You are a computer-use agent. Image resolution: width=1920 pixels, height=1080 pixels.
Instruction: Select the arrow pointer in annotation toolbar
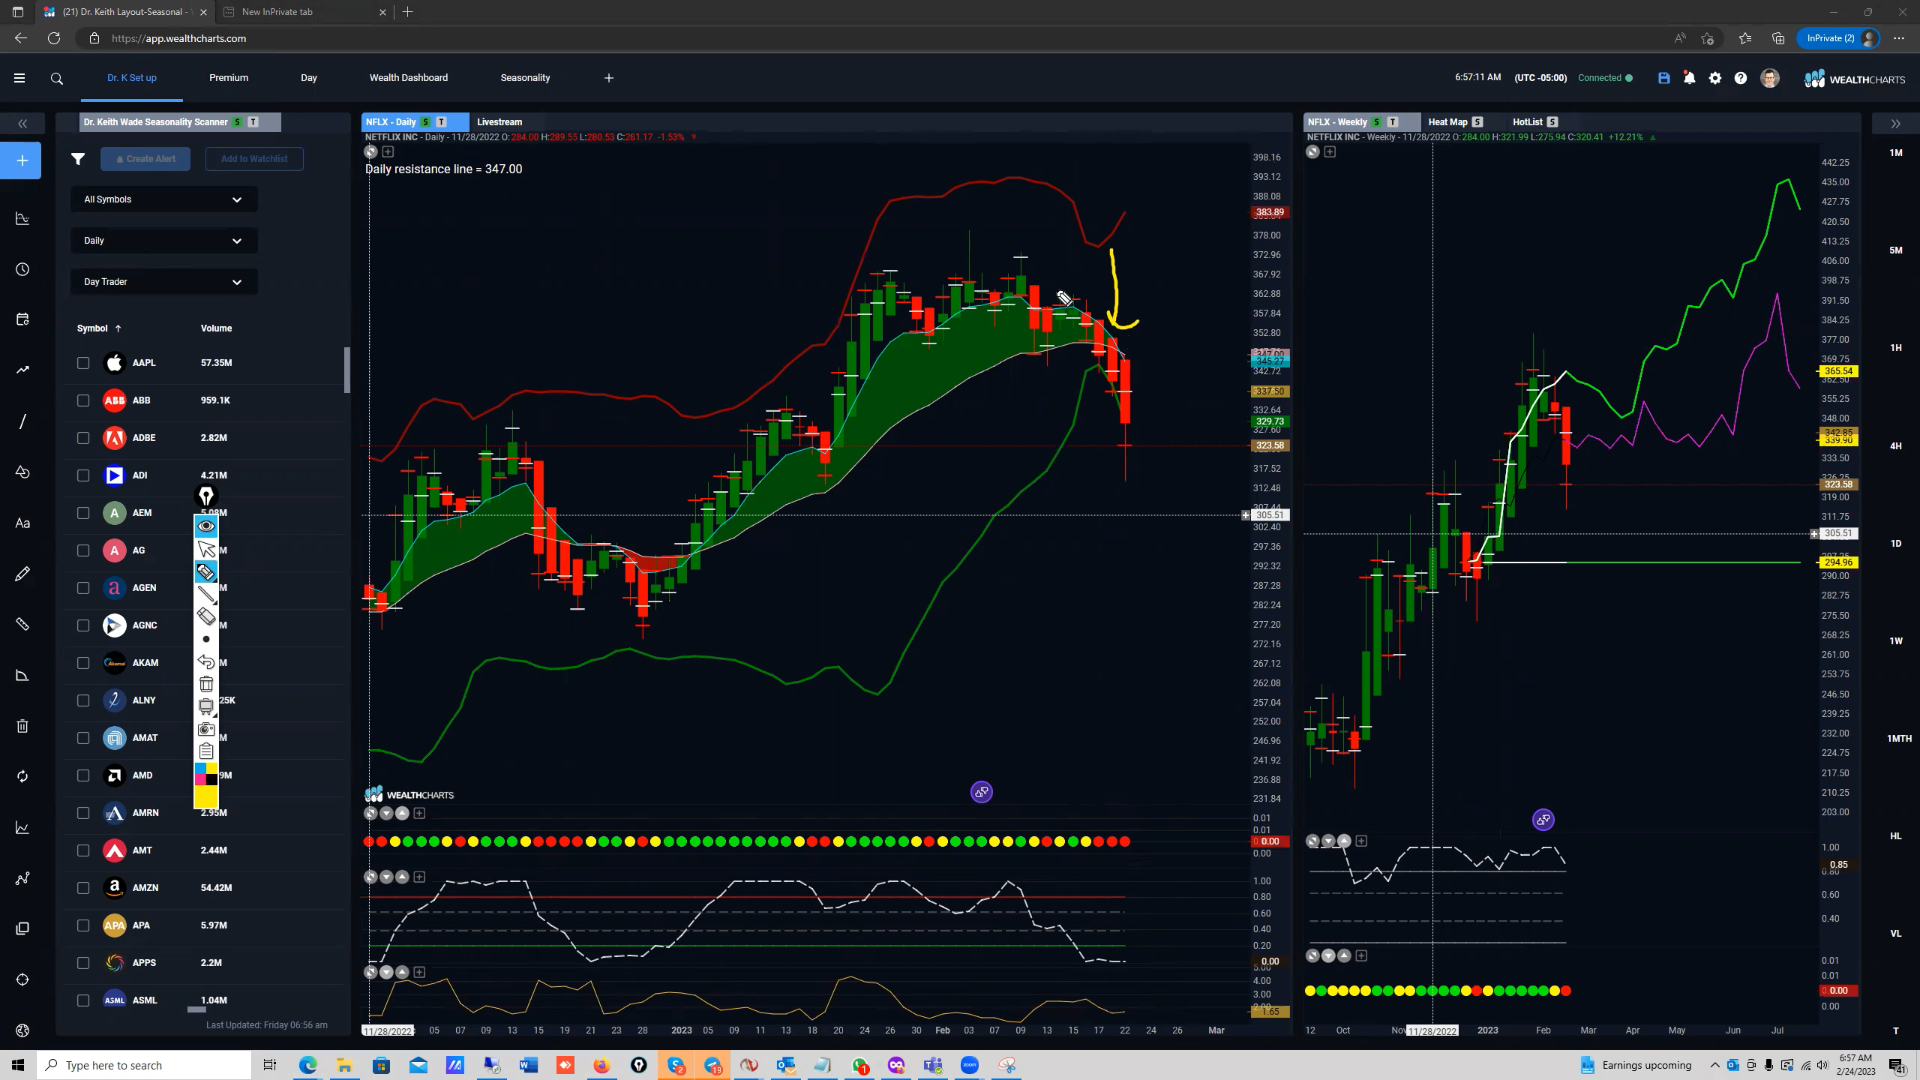[x=206, y=549]
